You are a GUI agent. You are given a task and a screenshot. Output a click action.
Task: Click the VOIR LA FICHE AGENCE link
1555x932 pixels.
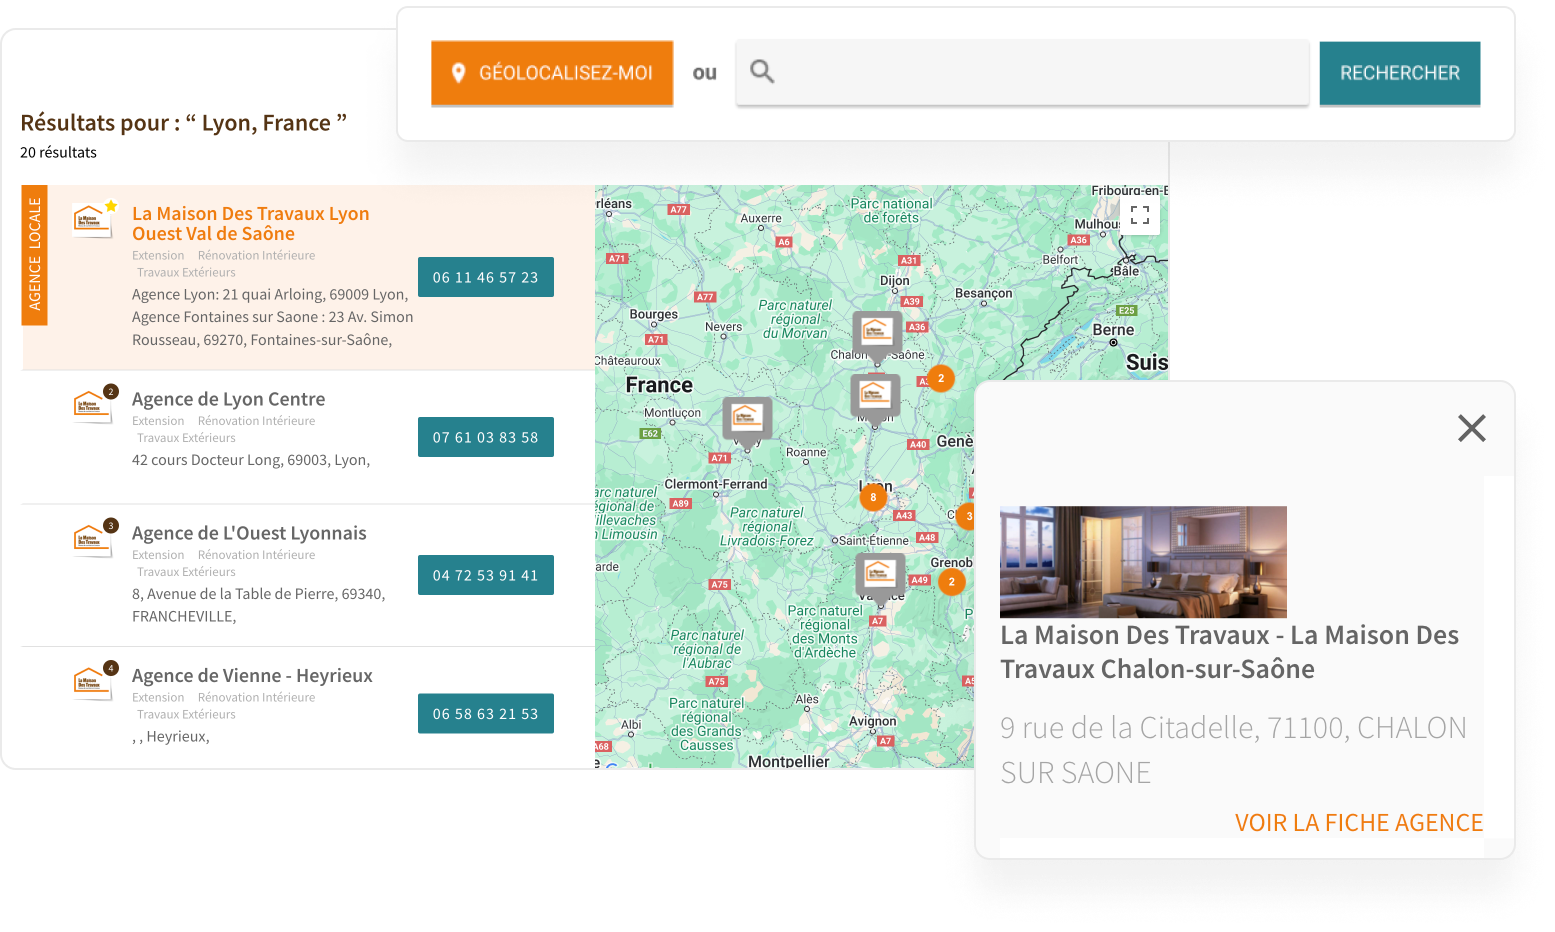pyautogui.click(x=1359, y=823)
